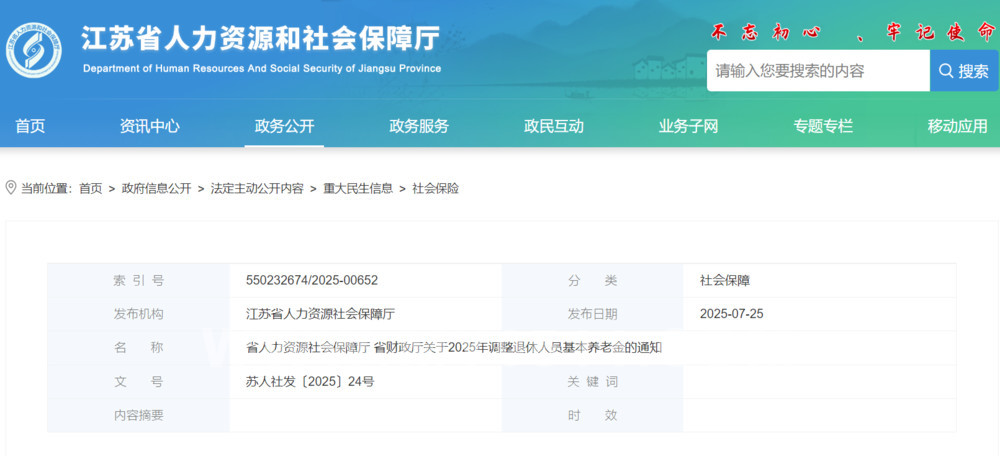Go to 重大民生信息 in the breadcrumb
This screenshot has height=456, width=1000.
(358, 188)
